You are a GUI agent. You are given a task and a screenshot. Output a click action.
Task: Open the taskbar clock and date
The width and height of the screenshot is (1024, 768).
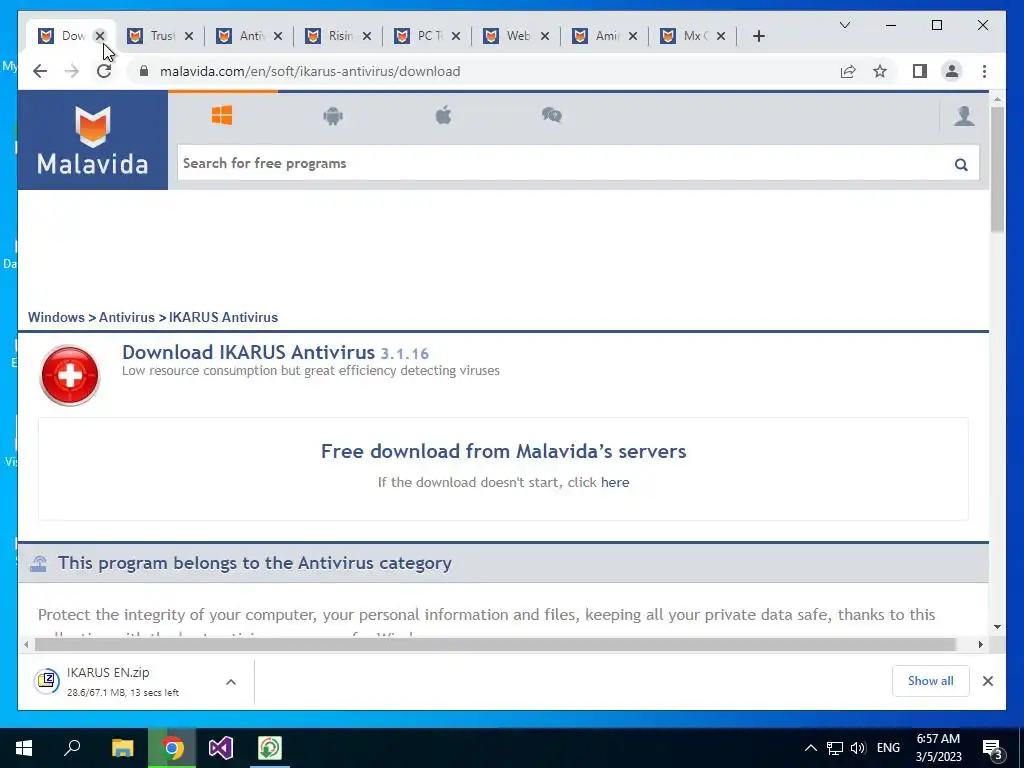point(938,748)
